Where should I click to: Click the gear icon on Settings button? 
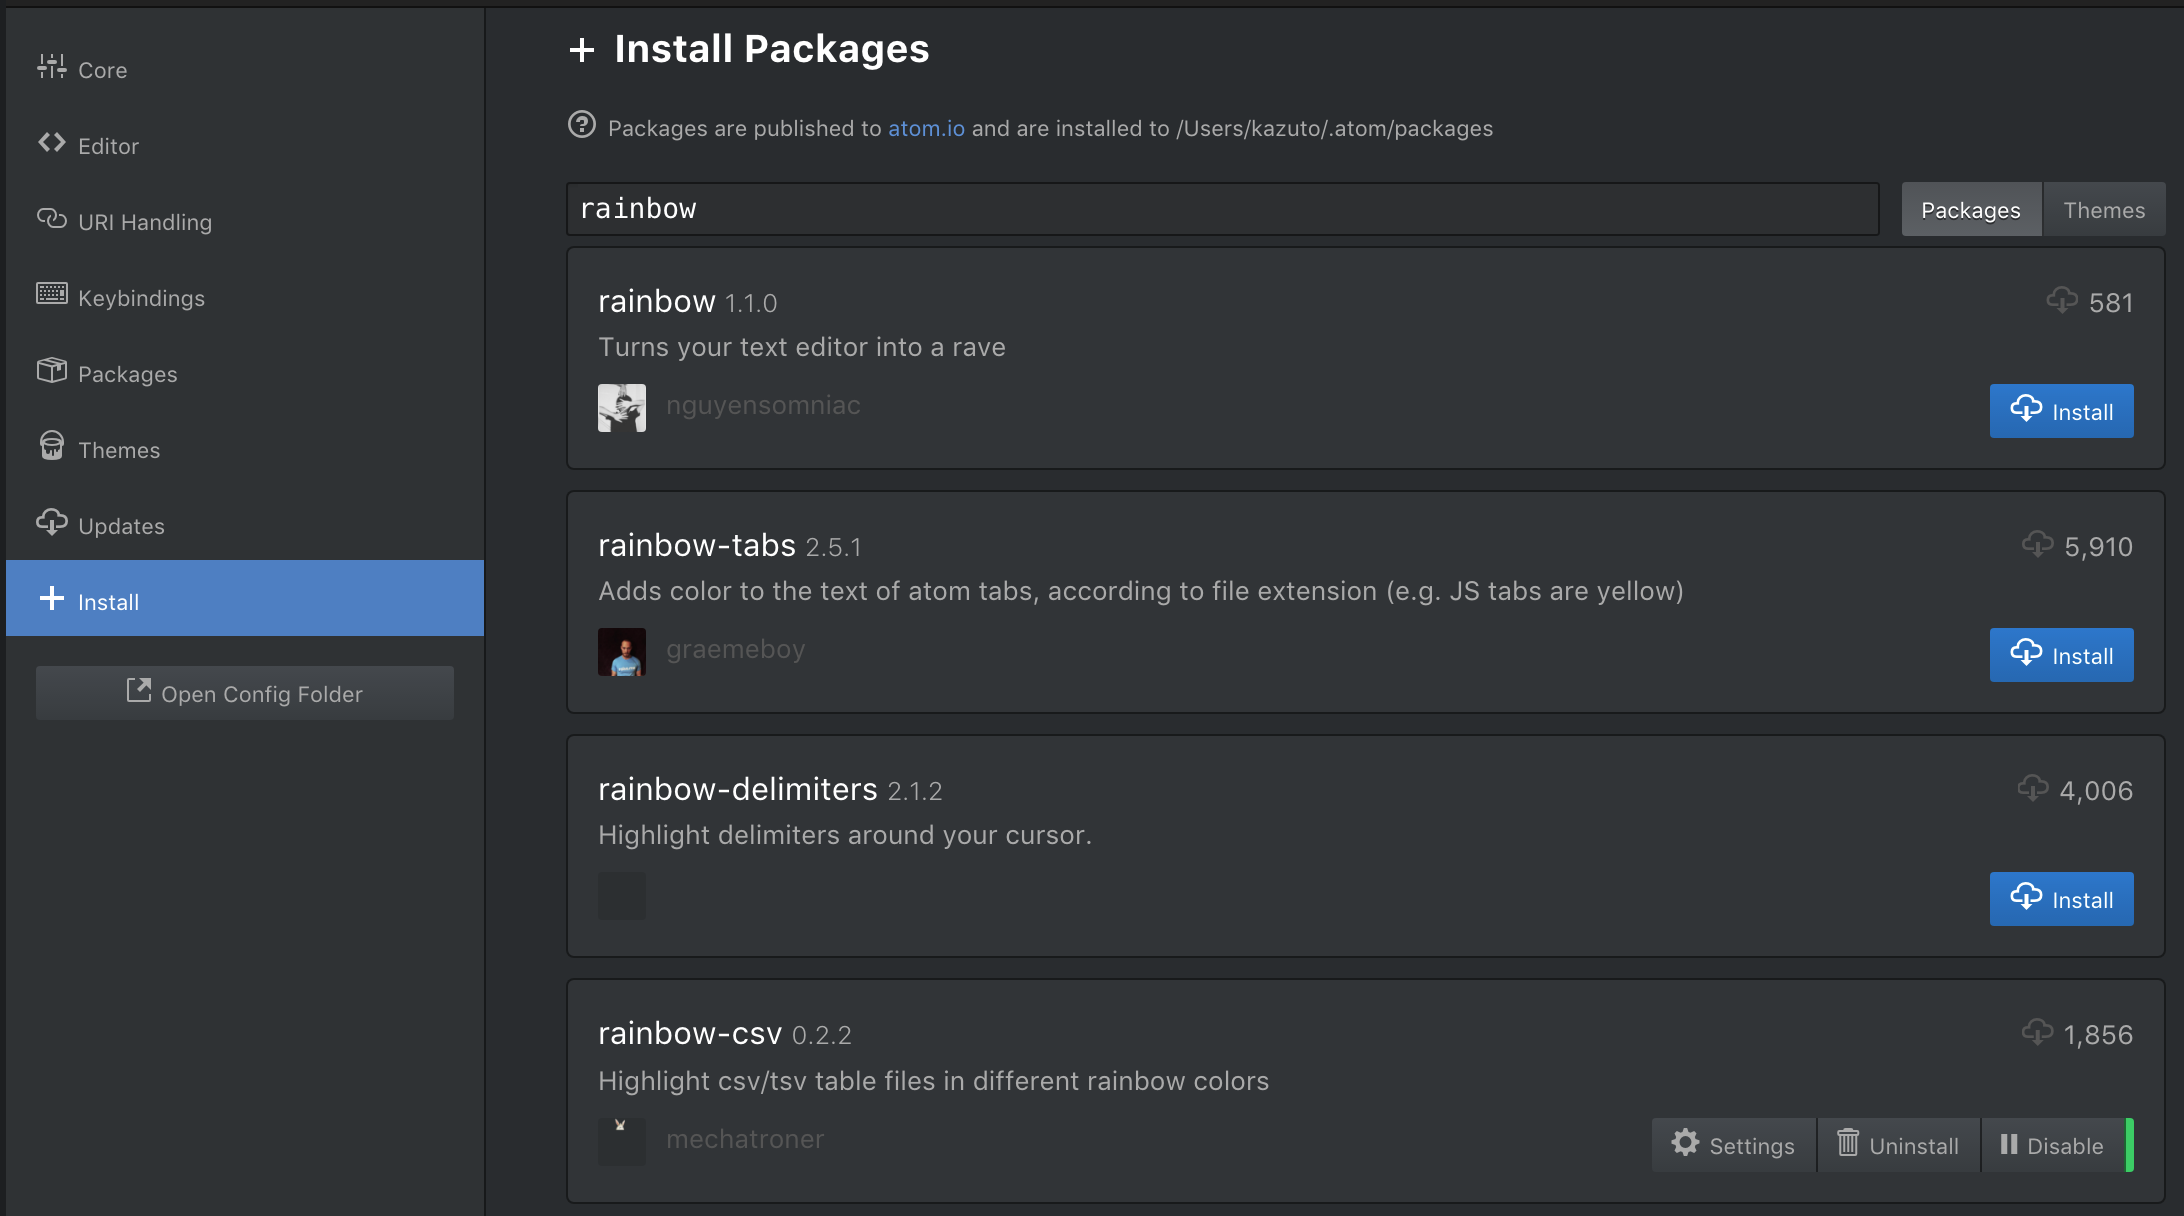[1686, 1145]
